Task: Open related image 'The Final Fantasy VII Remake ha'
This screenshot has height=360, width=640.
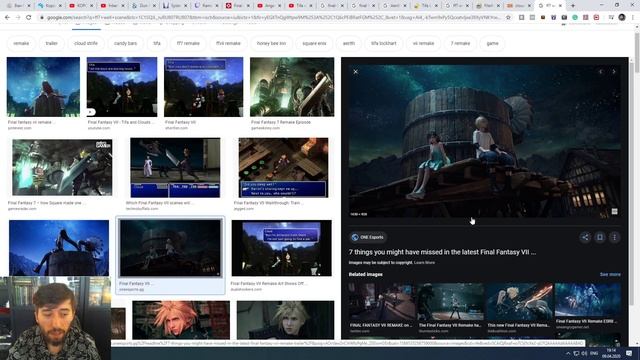Action: click(x=451, y=302)
